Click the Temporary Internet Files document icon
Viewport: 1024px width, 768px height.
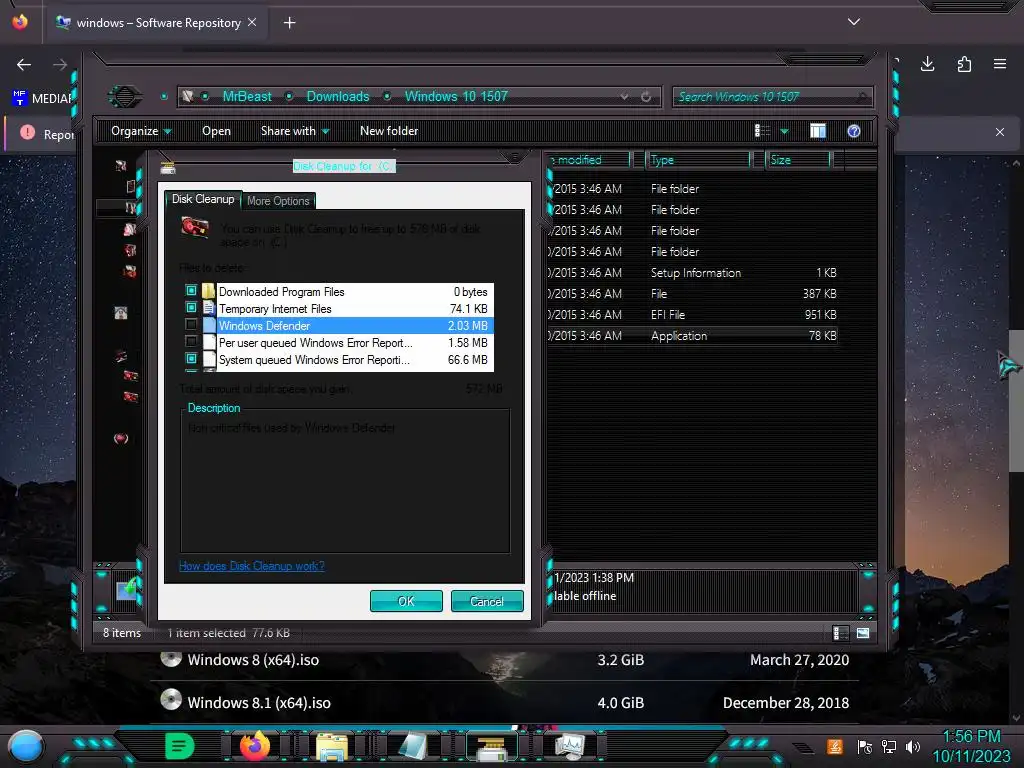[x=208, y=308]
